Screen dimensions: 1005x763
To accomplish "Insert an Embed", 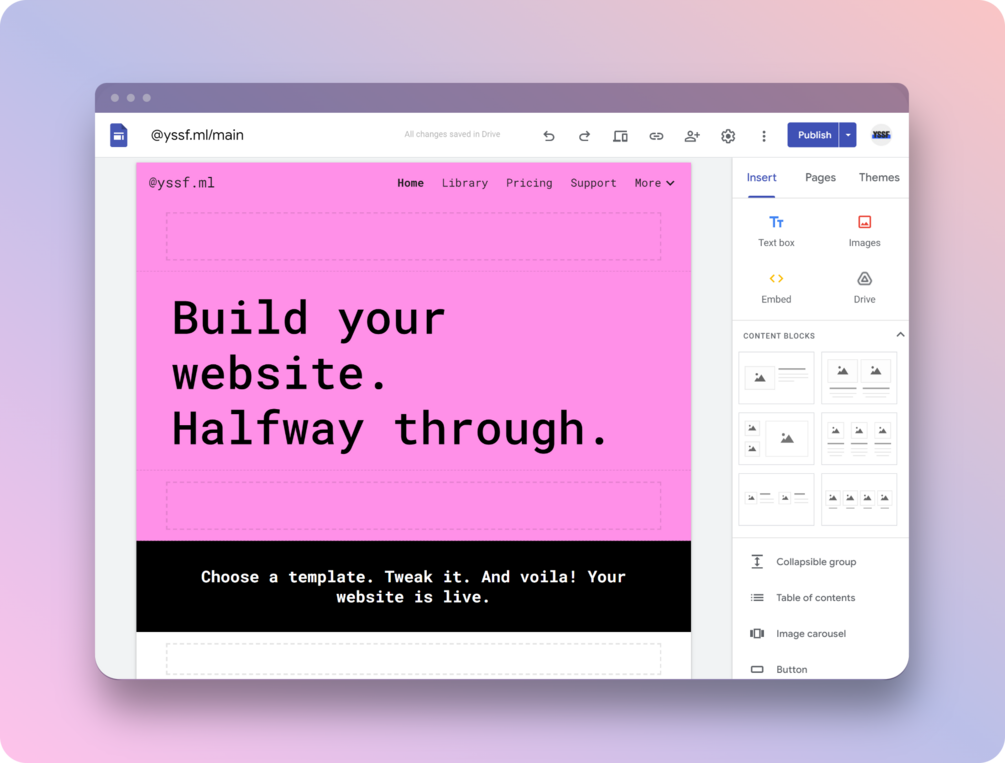I will coord(776,289).
